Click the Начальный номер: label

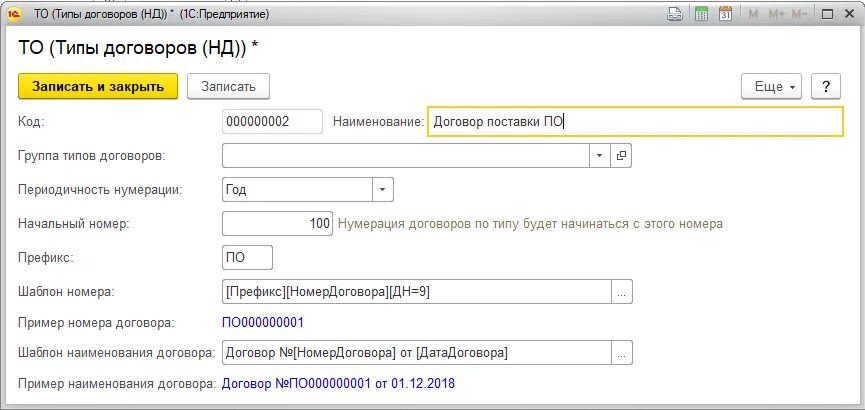[x=73, y=224]
